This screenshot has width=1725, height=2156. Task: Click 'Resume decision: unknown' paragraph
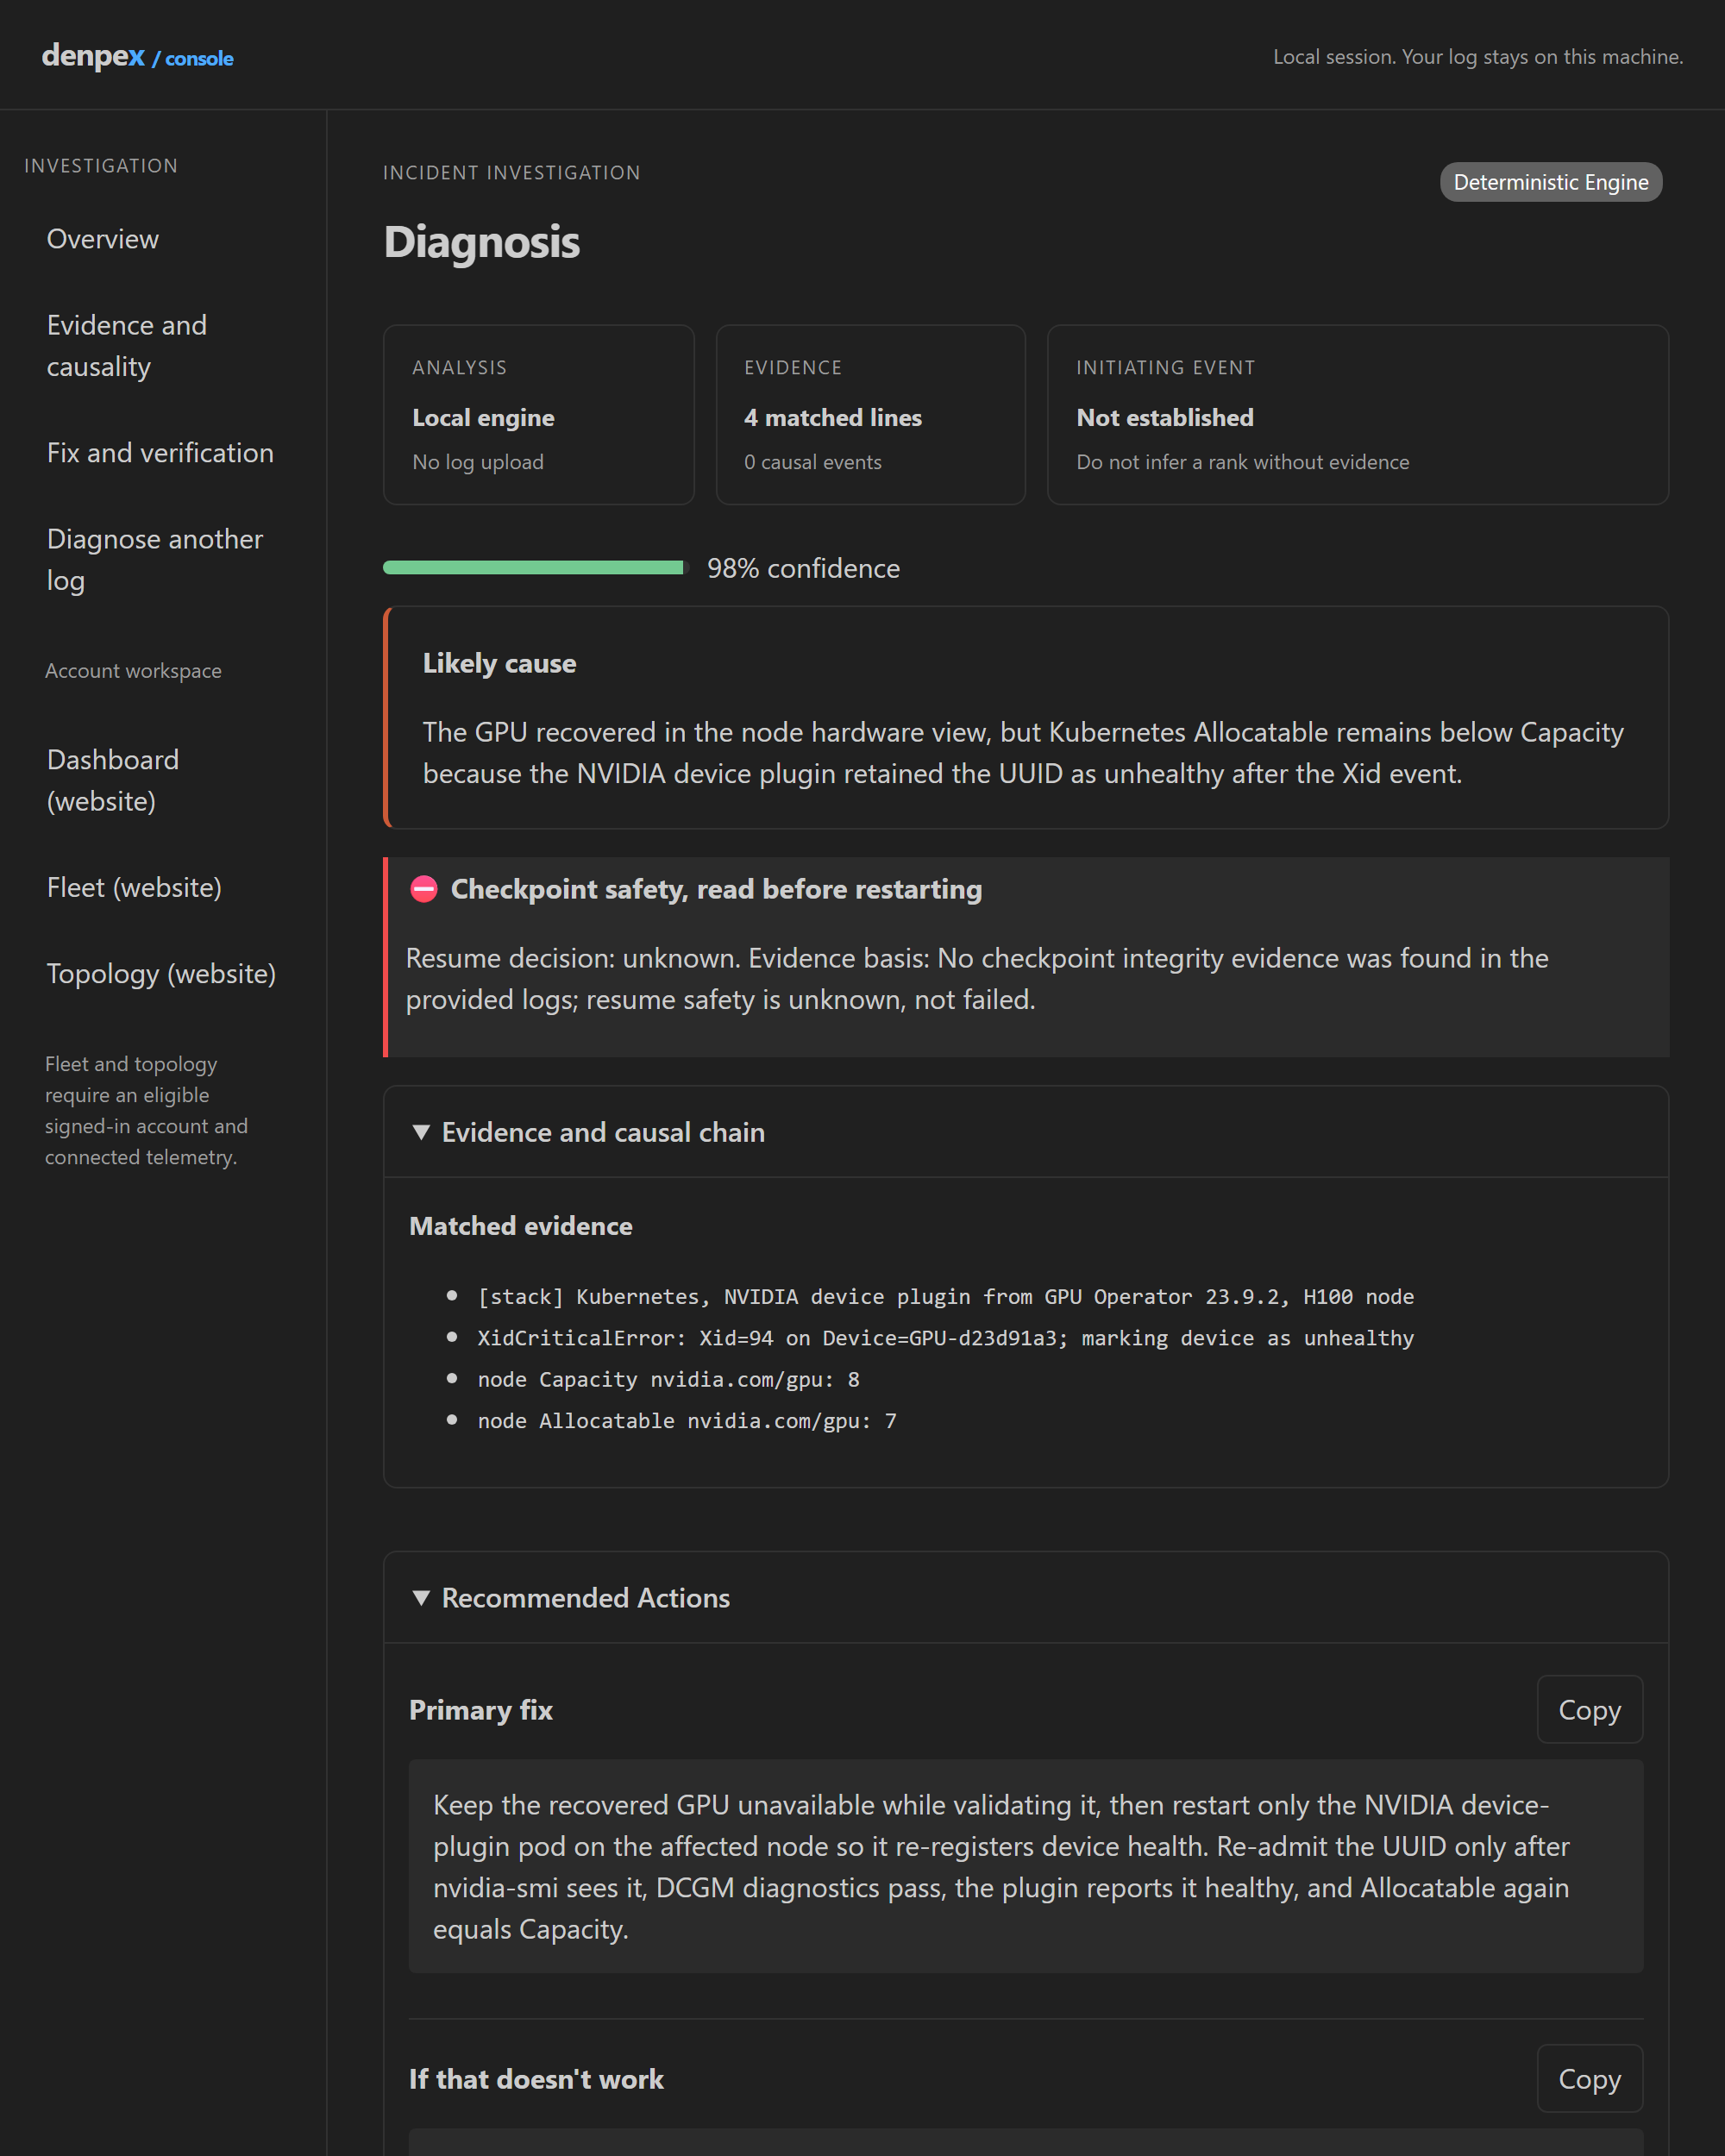(x=976, y=979)
